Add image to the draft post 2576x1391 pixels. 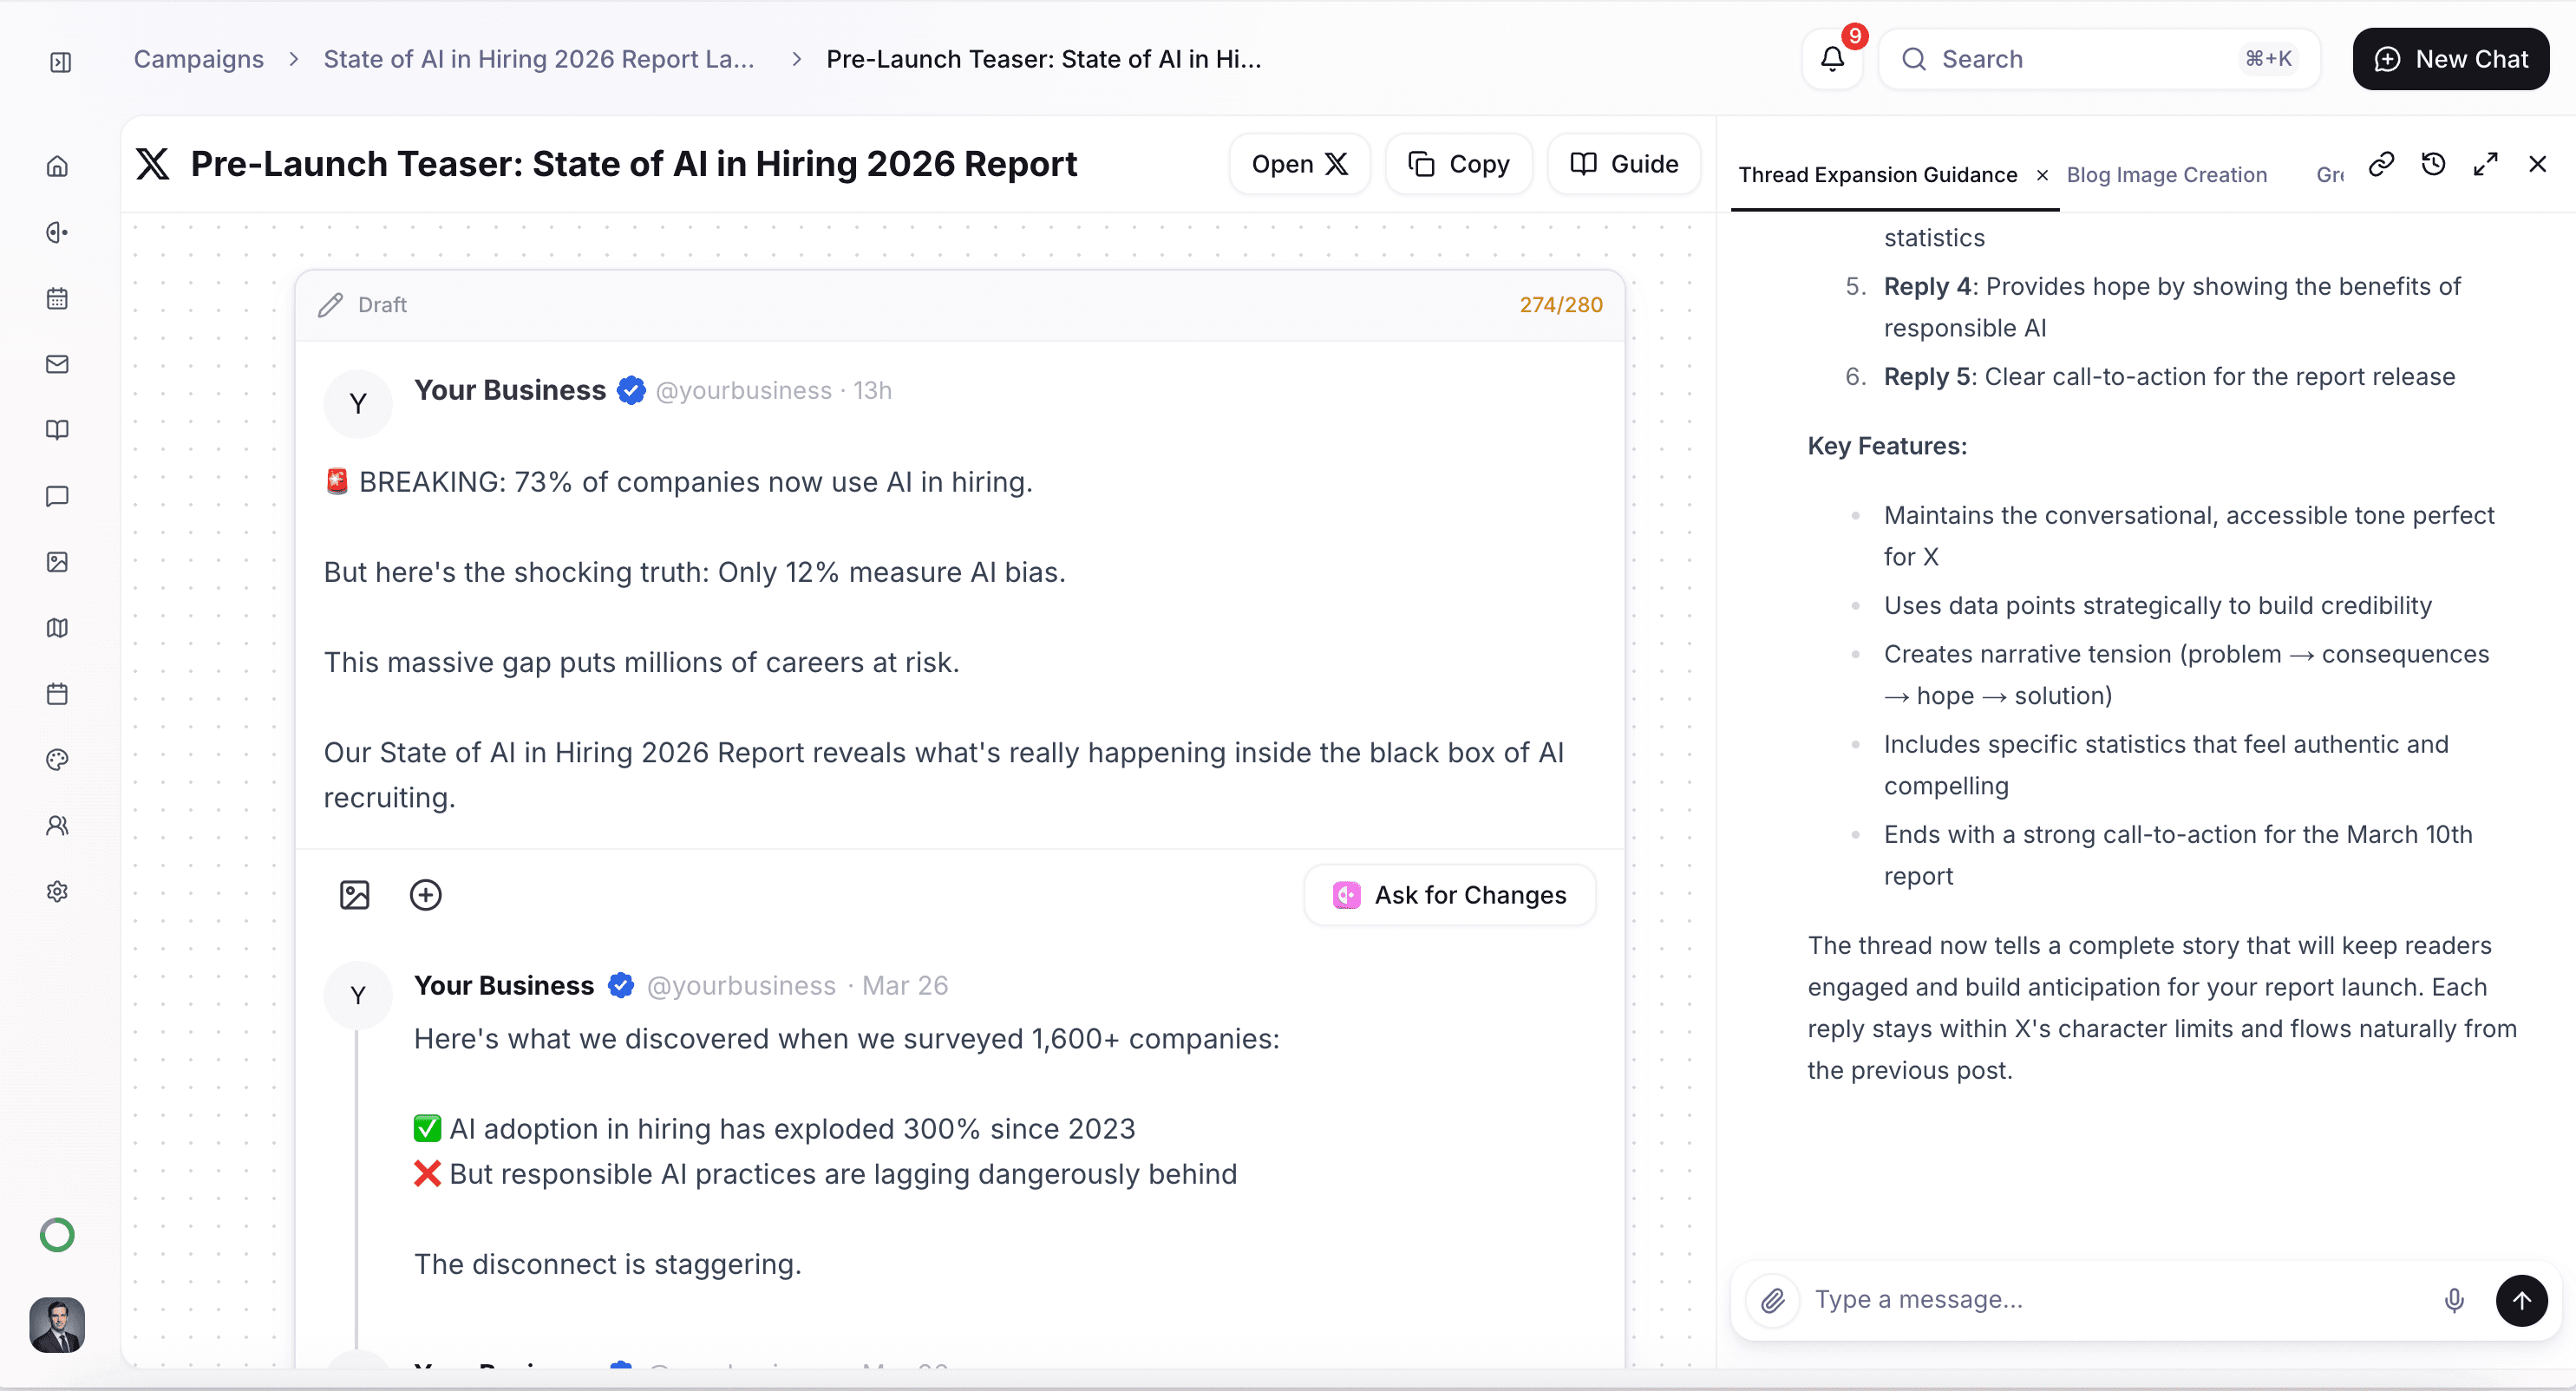coord(355,895)
